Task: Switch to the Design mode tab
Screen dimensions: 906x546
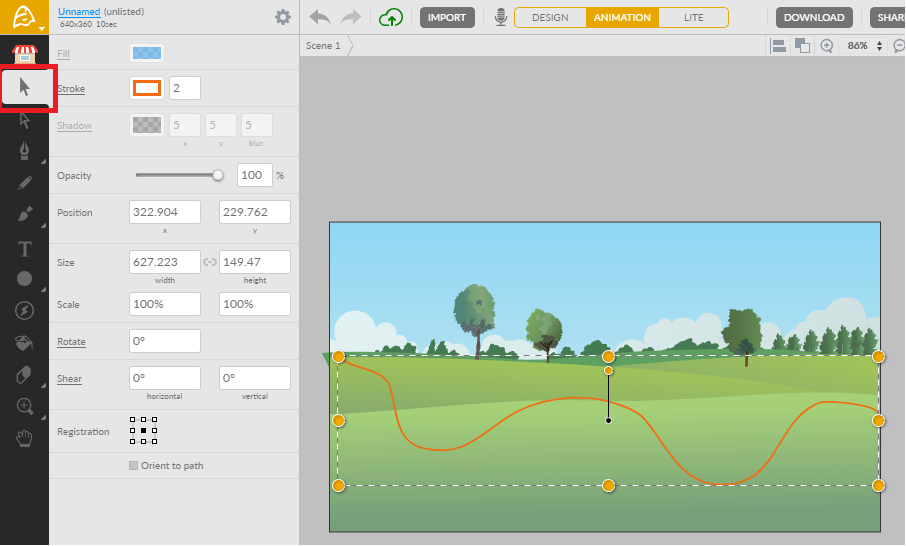Action: 550,17
